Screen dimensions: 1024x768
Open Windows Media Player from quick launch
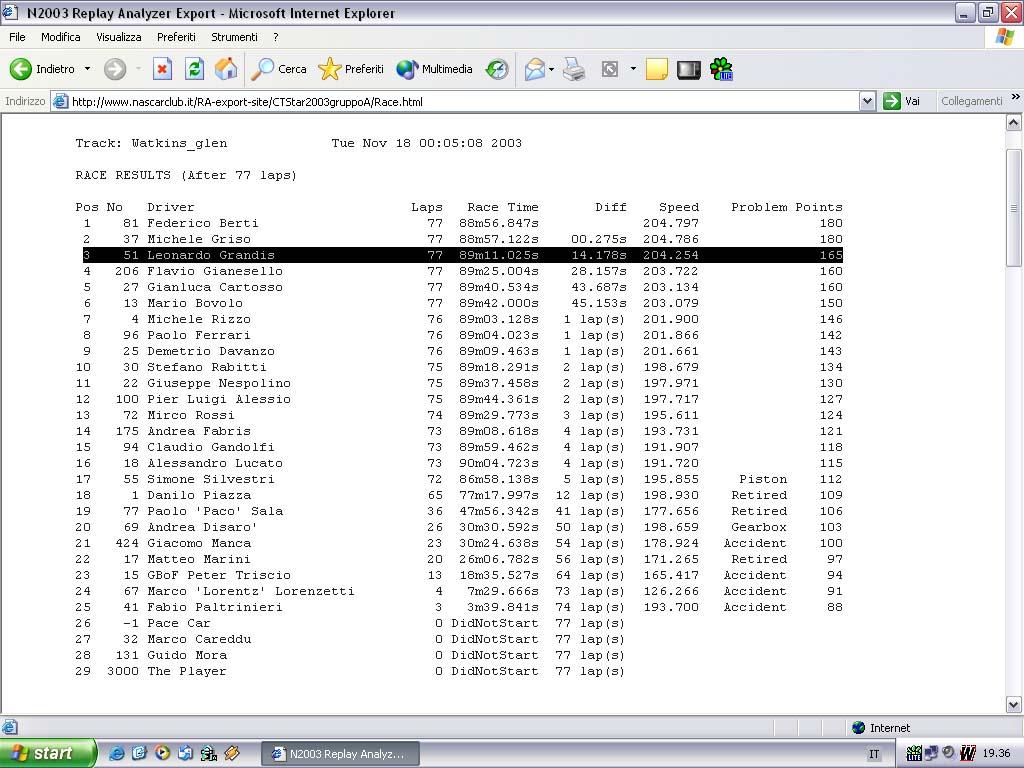pyautogui.click(x=162, y=753)
